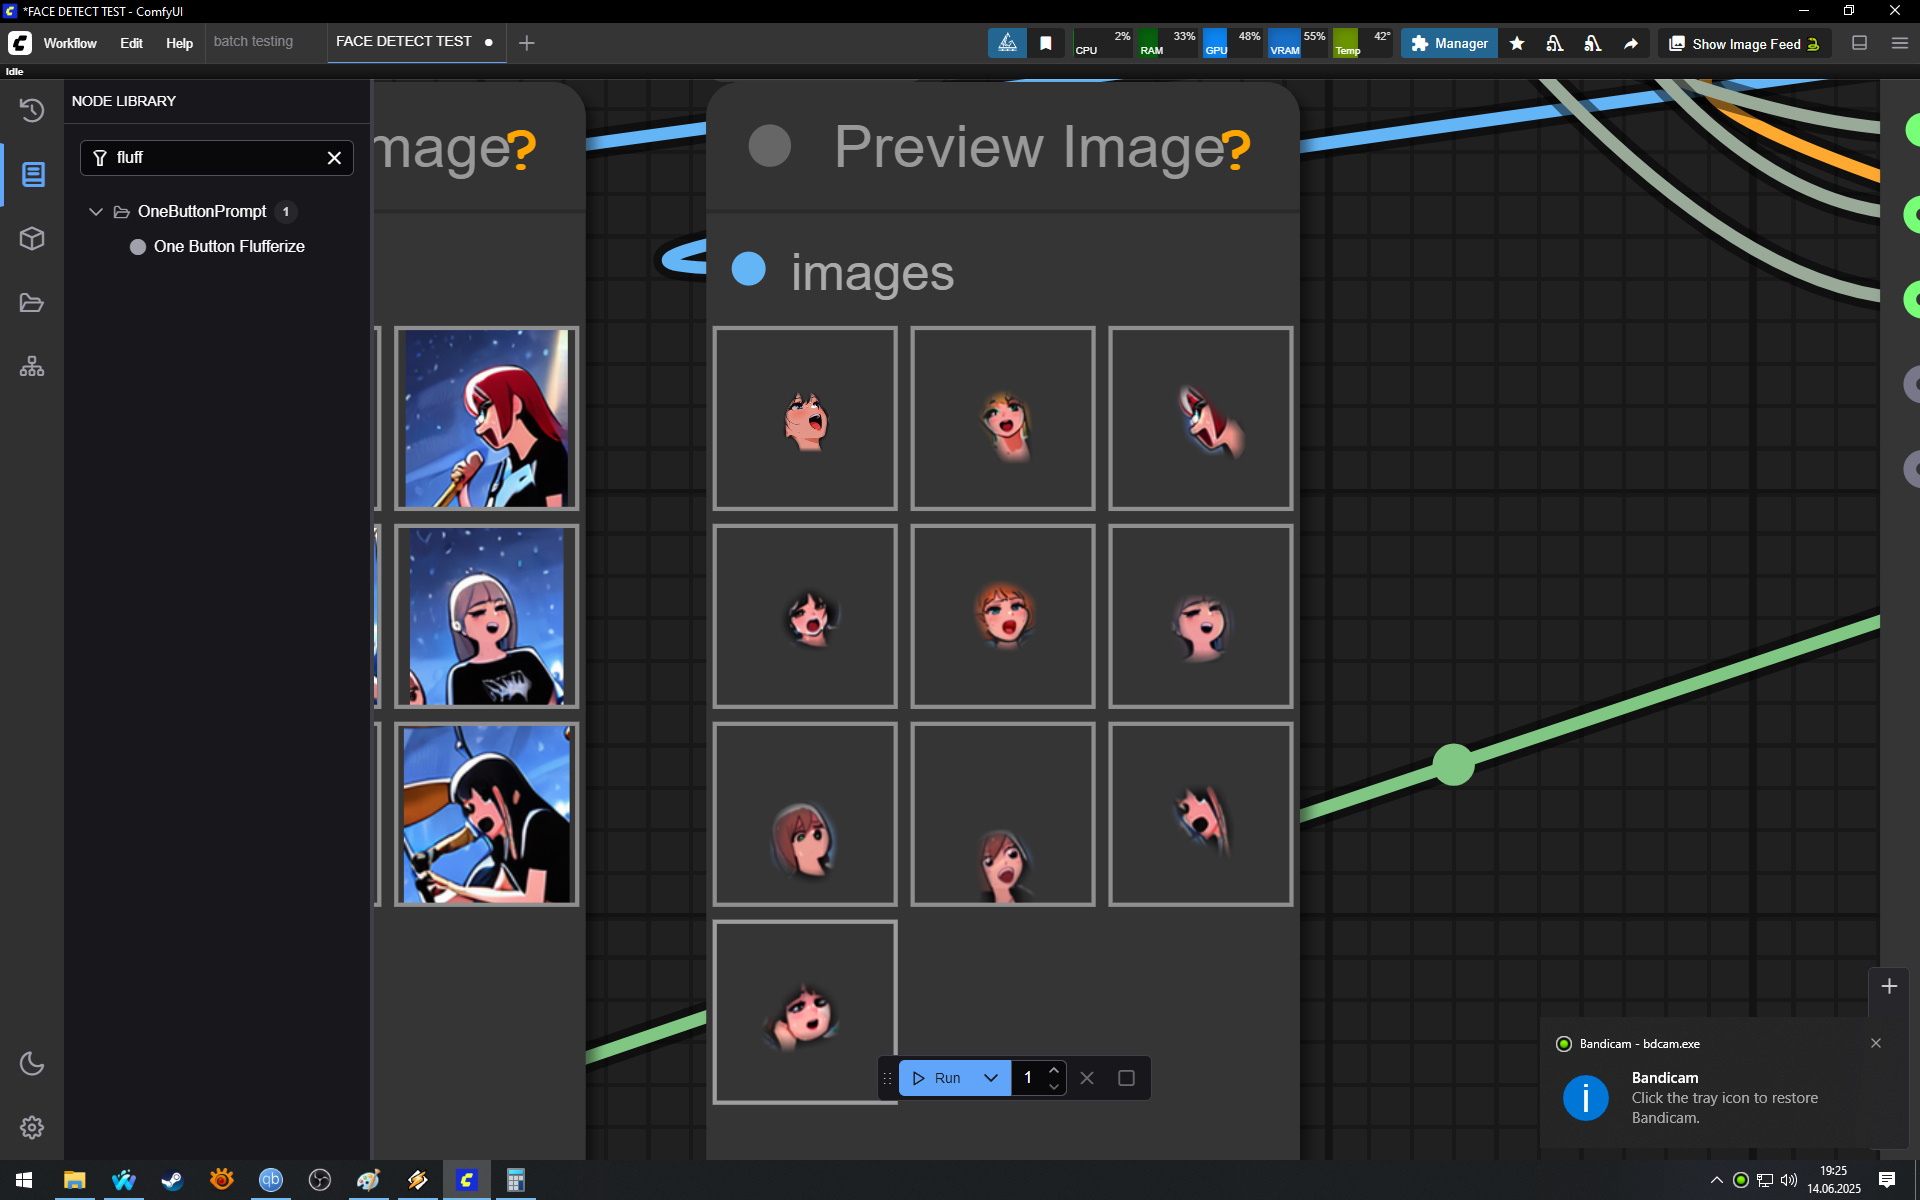Click the clear queue square icon
Image resolution: width=1920 pixels, height=1200 pixels.
(x=1126, y=1078)
